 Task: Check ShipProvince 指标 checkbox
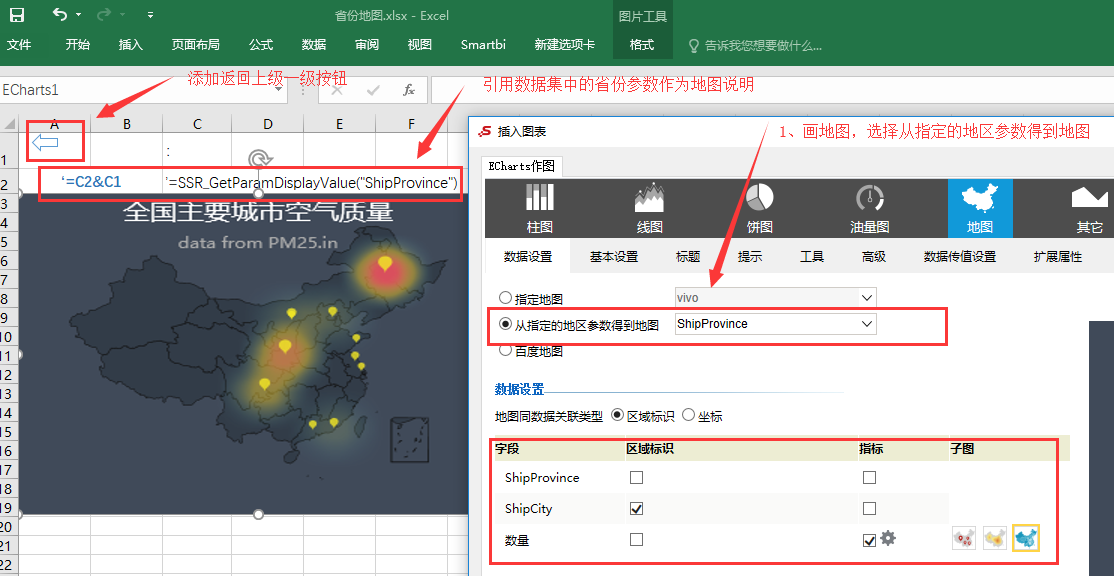tap(869, 478)
